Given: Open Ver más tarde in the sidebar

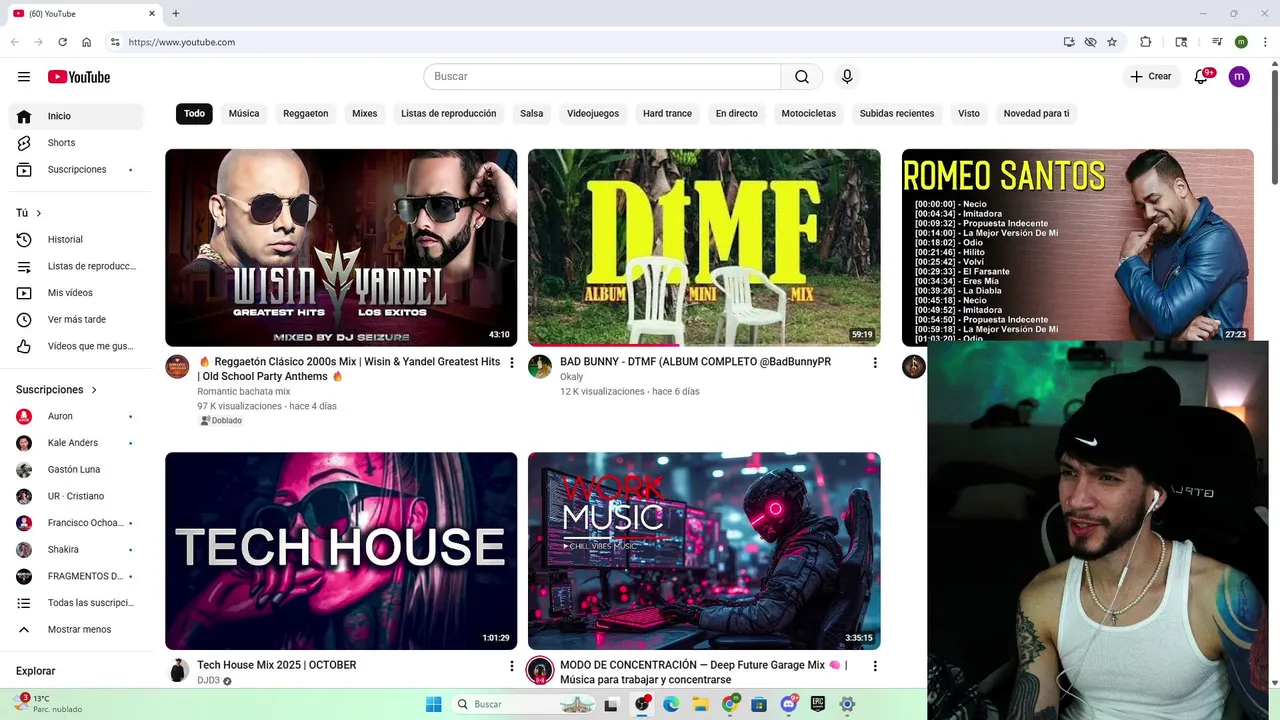Looking at the screenshot, I should [76, 320].
